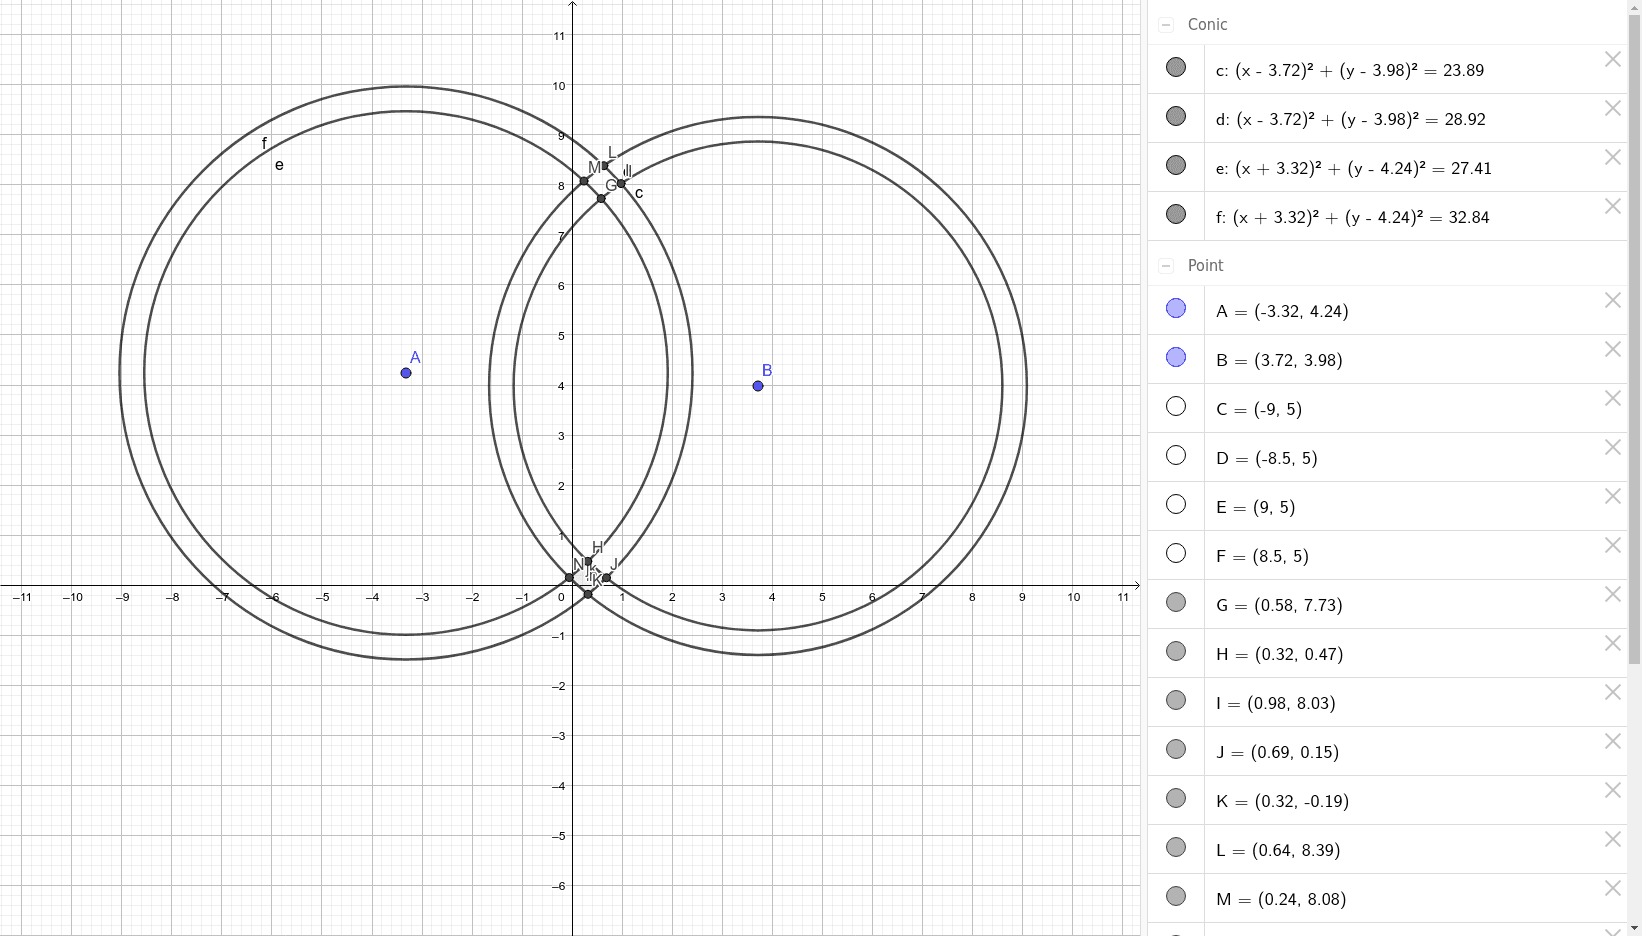Delete point L using its × icon
The height and width of the screenshot is (938, 1644).
(1613, 839)
